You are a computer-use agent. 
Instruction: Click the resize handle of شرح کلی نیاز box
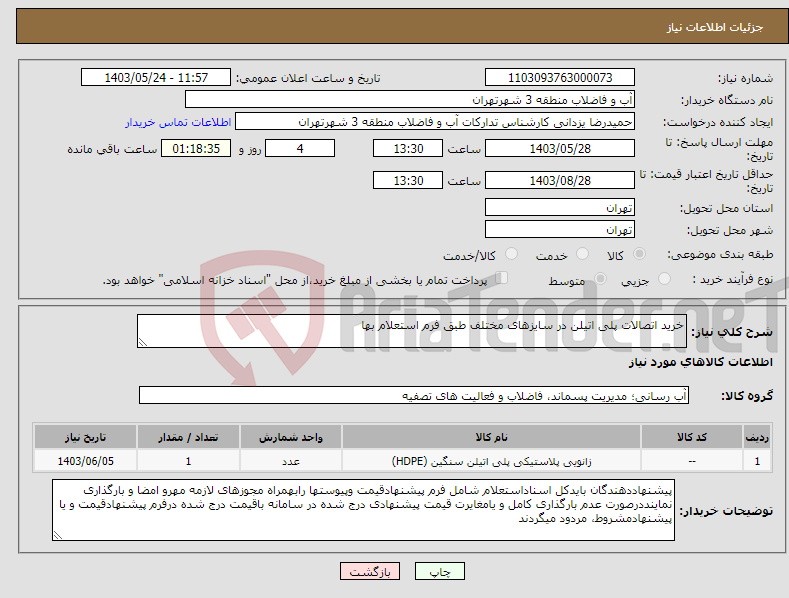pyautogui.click(x=143, y=342)
